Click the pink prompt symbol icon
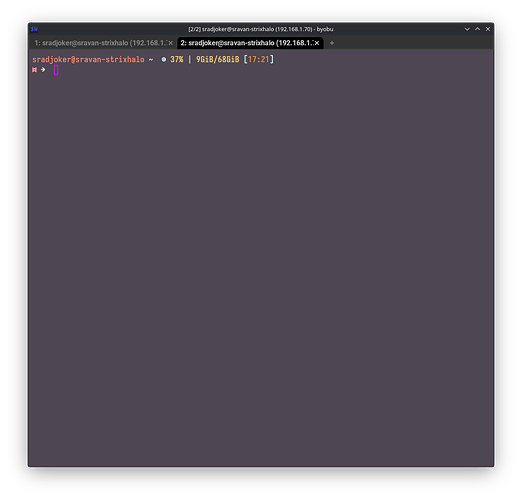This screenshot has height=500, width=522. [34, 70]
